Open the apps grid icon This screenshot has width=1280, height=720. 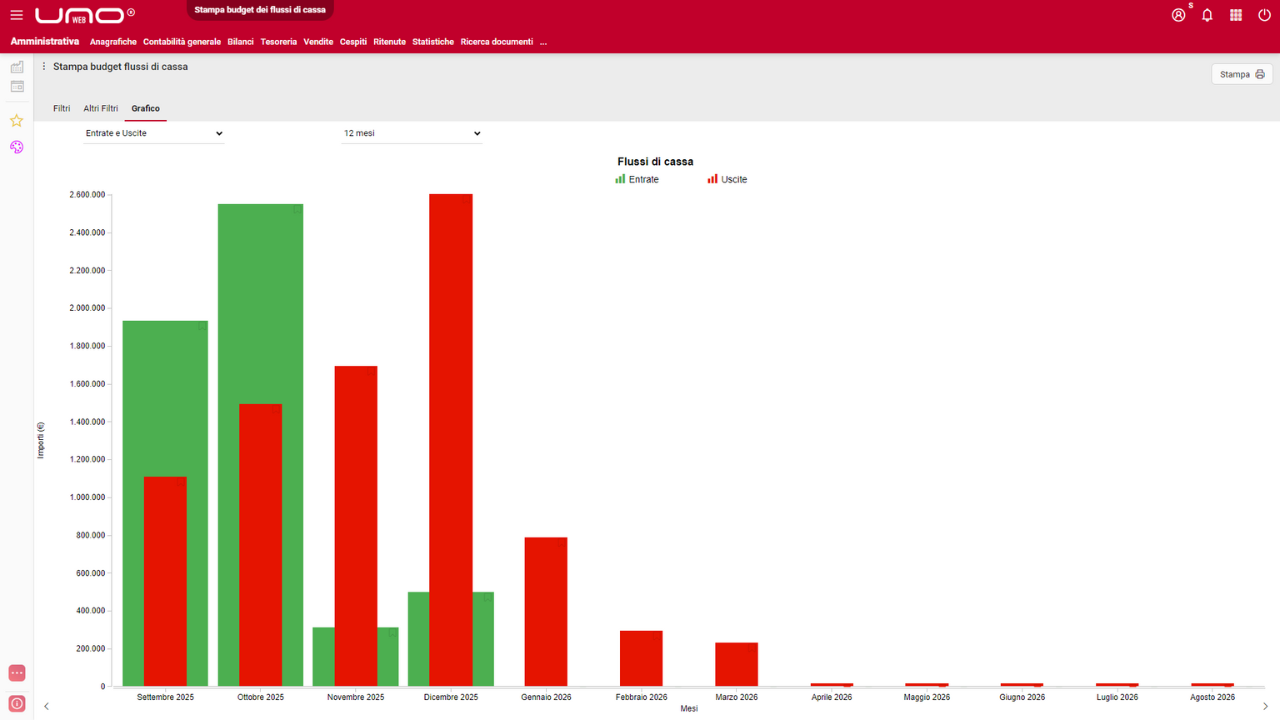tap(1236, 15)
